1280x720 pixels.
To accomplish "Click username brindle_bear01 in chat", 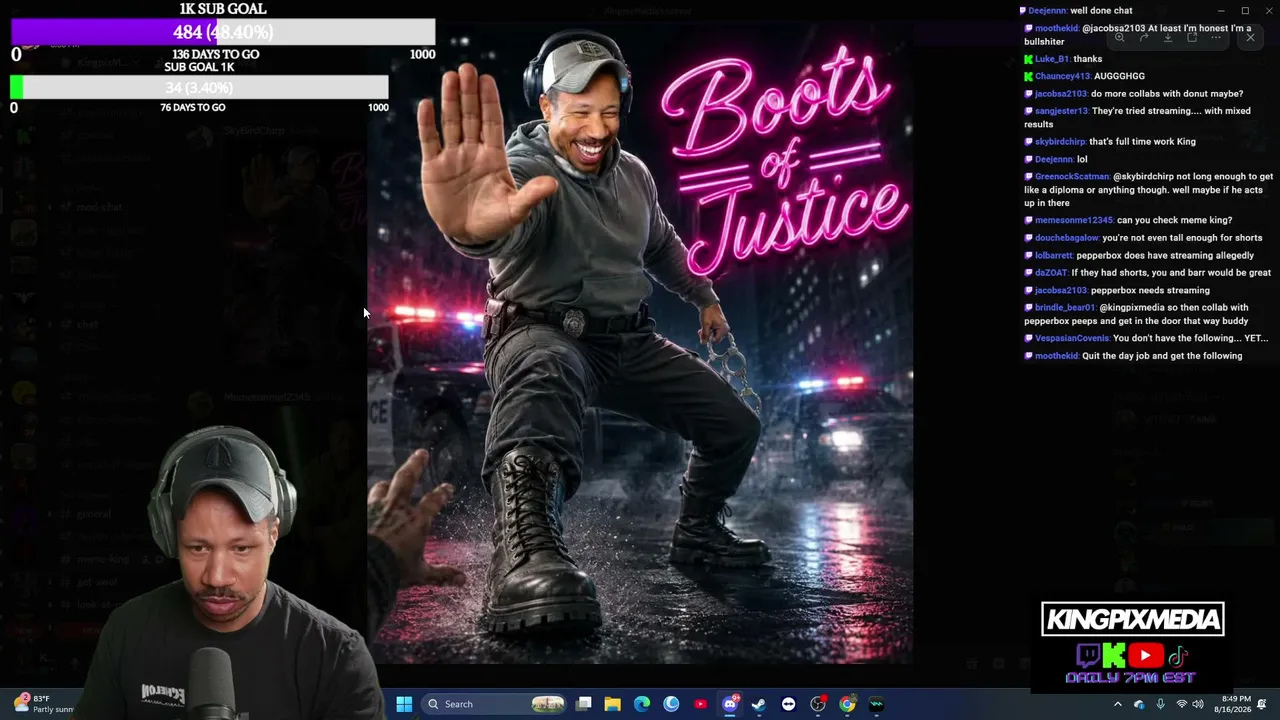I will click(1065, 308).
